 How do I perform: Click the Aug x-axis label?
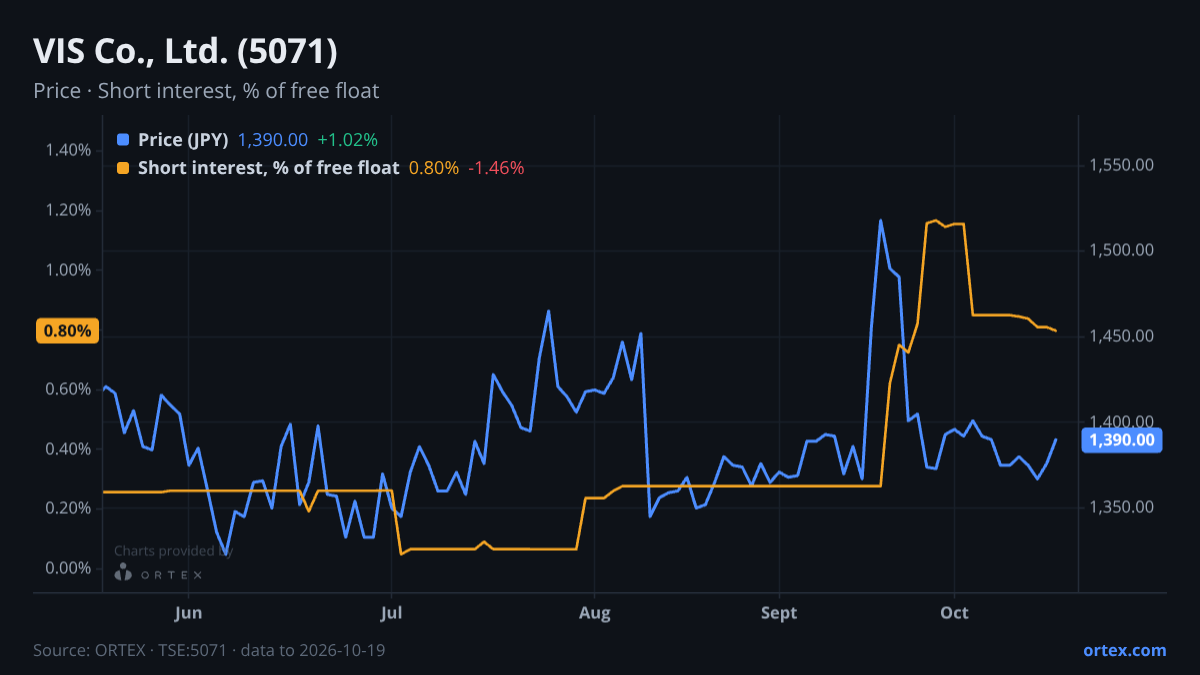coord(594,613)
